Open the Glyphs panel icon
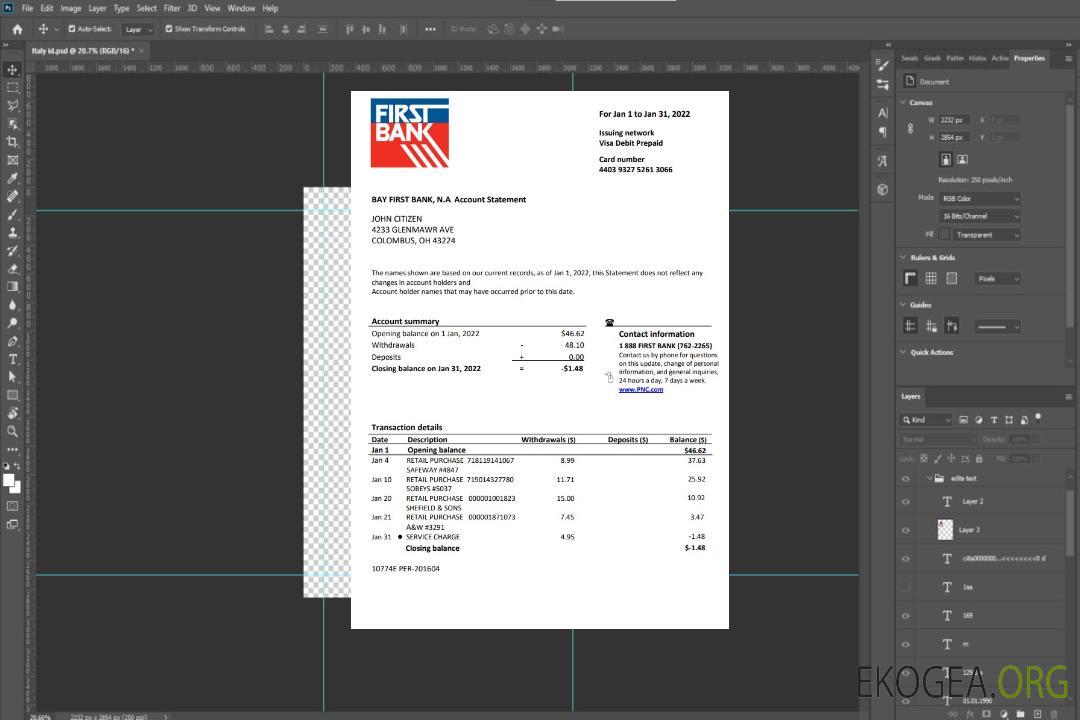This screenshot has width=1080, height=720. coord(883,161)
